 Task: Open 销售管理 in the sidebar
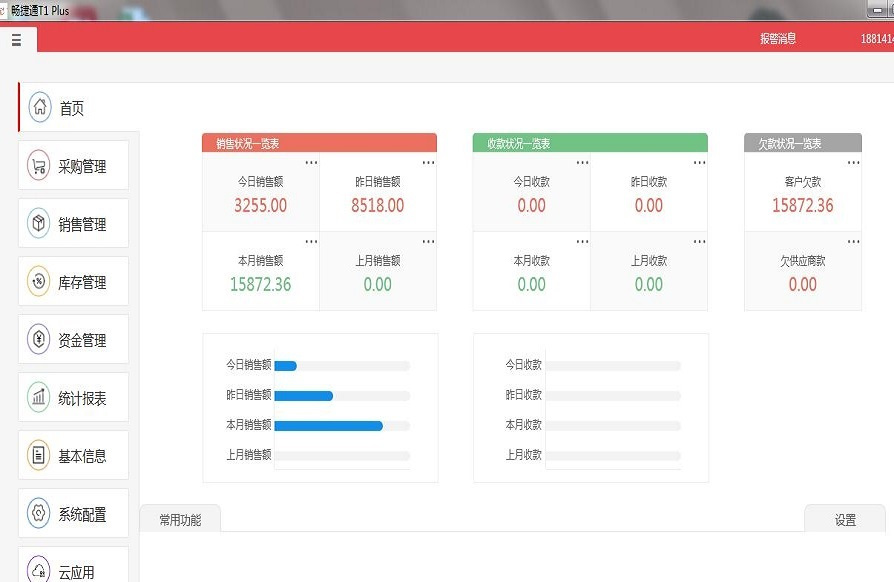[x=74, y=223]
